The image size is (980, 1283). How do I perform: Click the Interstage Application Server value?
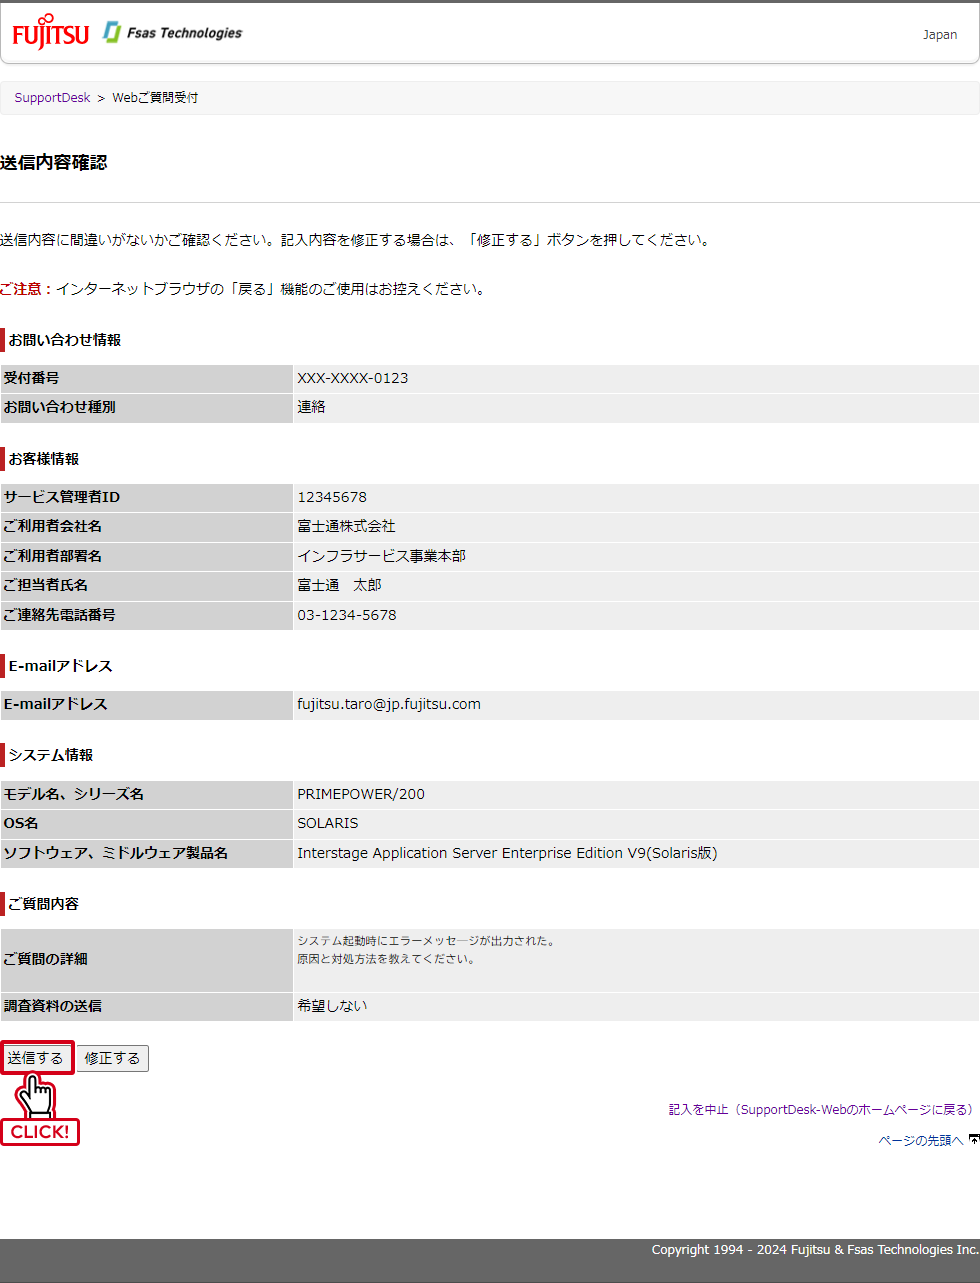coord(507,853)
